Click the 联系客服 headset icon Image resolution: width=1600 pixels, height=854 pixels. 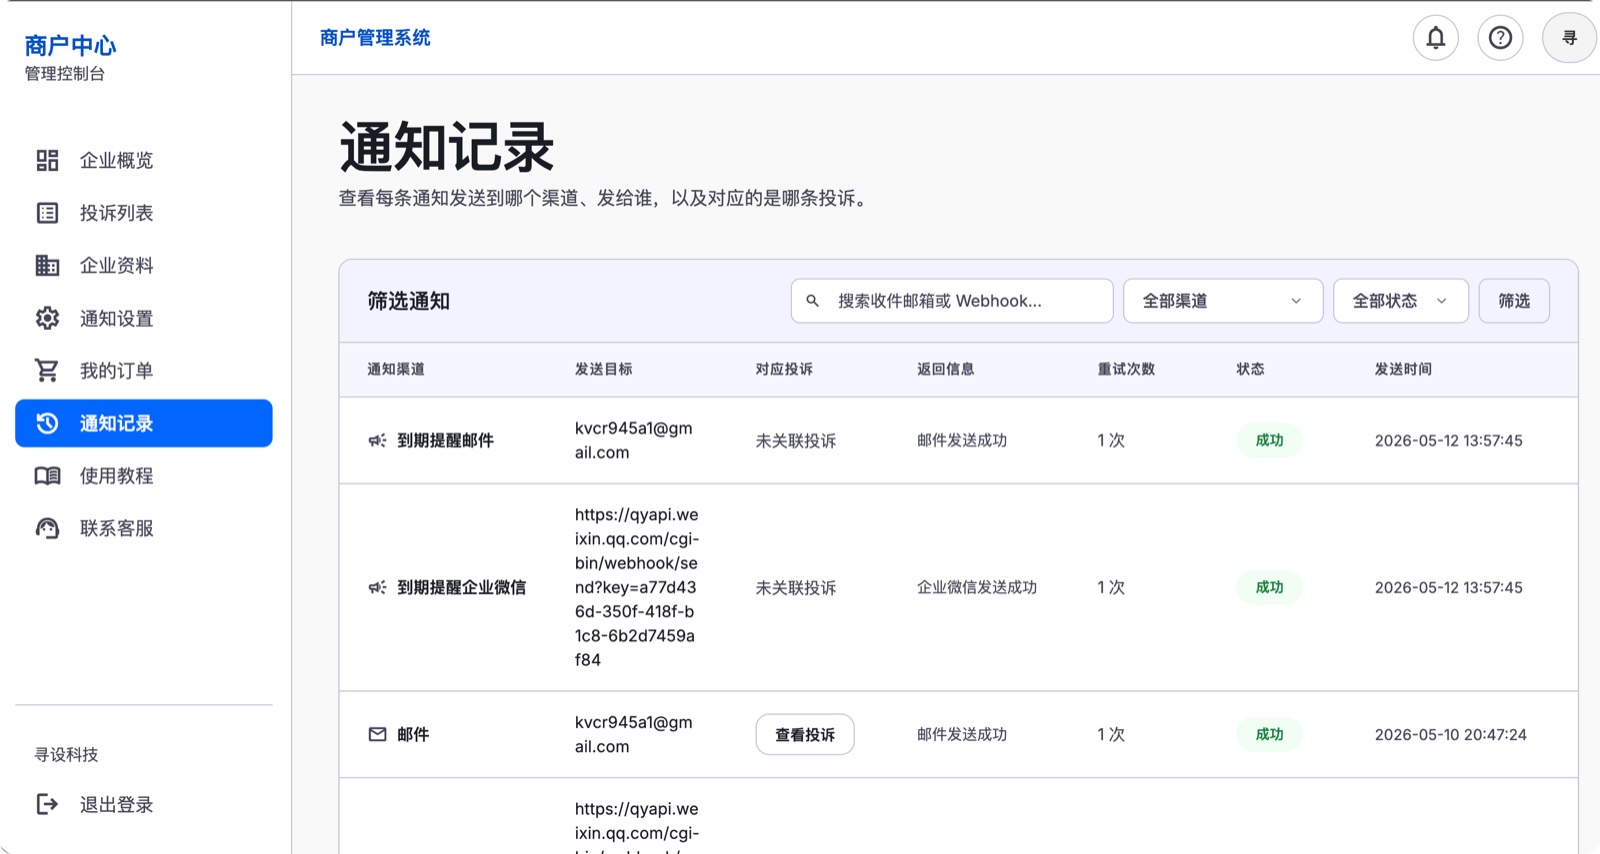[x=47, y=528]
